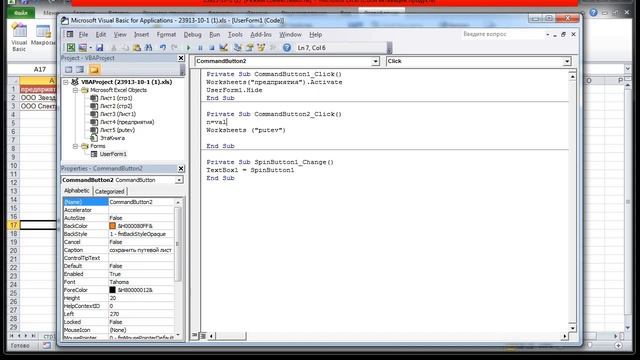Open the Debug menu
Screen dimensions: 640x360
[192, 35]
